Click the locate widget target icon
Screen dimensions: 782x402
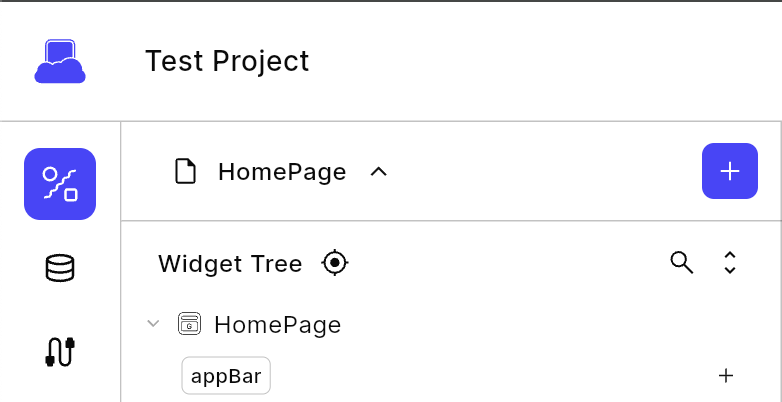[335, 263]
